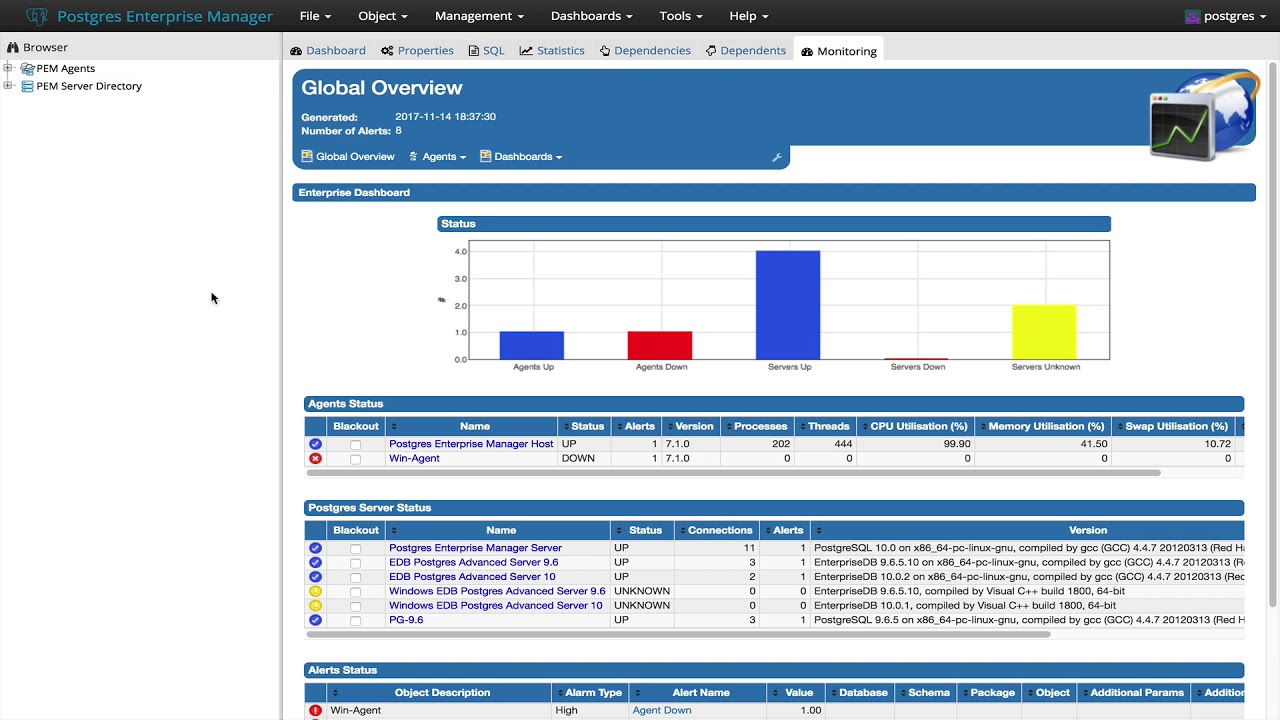The image size is (1280, 720).
Task: Toggle blackout checkbox for EDB Postgres Advanced Server 10
Action: tap(355, 578)
